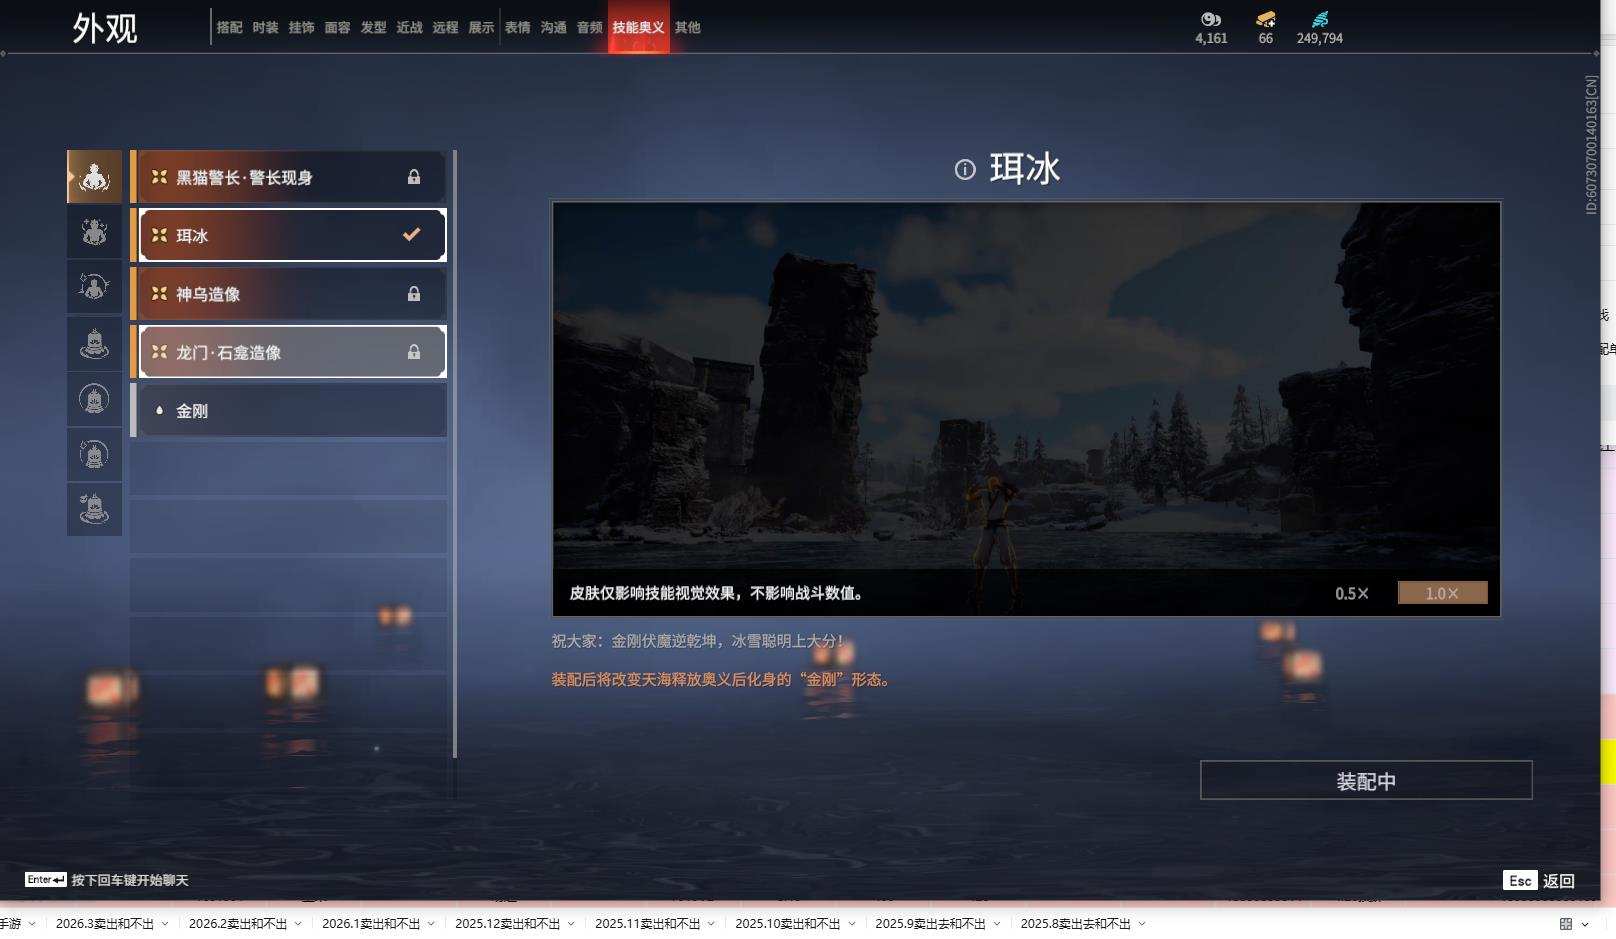Click the silver coin currency icon showing 4,161
1616x939 pixels.
tap(1210, 19)
